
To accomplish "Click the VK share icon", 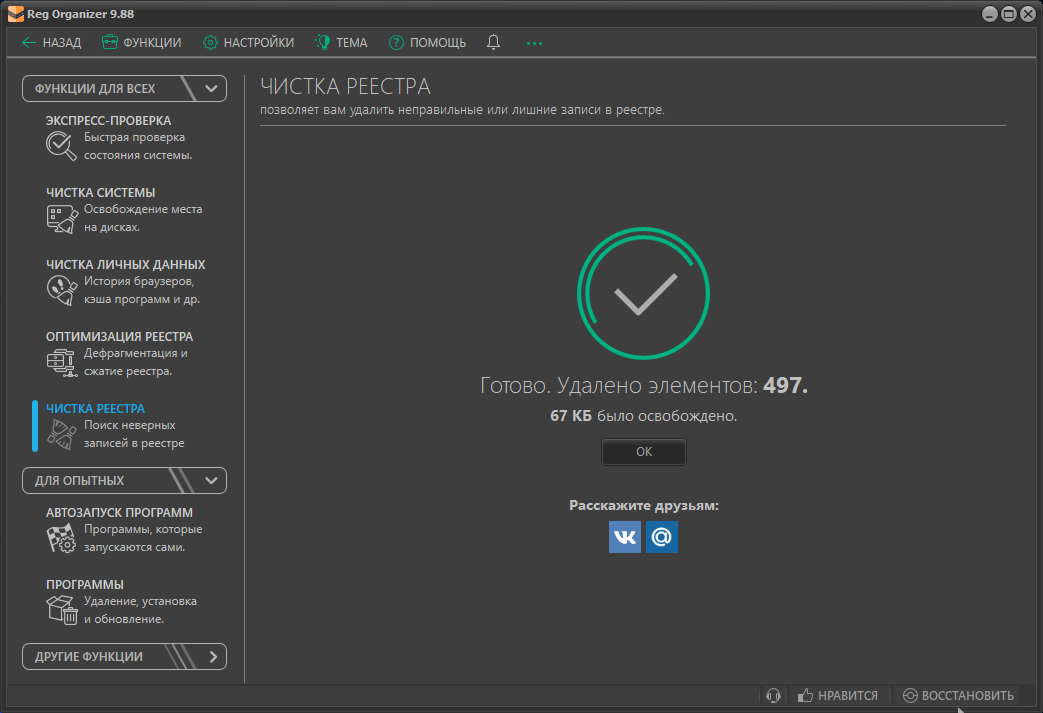I will coord(625,537).
